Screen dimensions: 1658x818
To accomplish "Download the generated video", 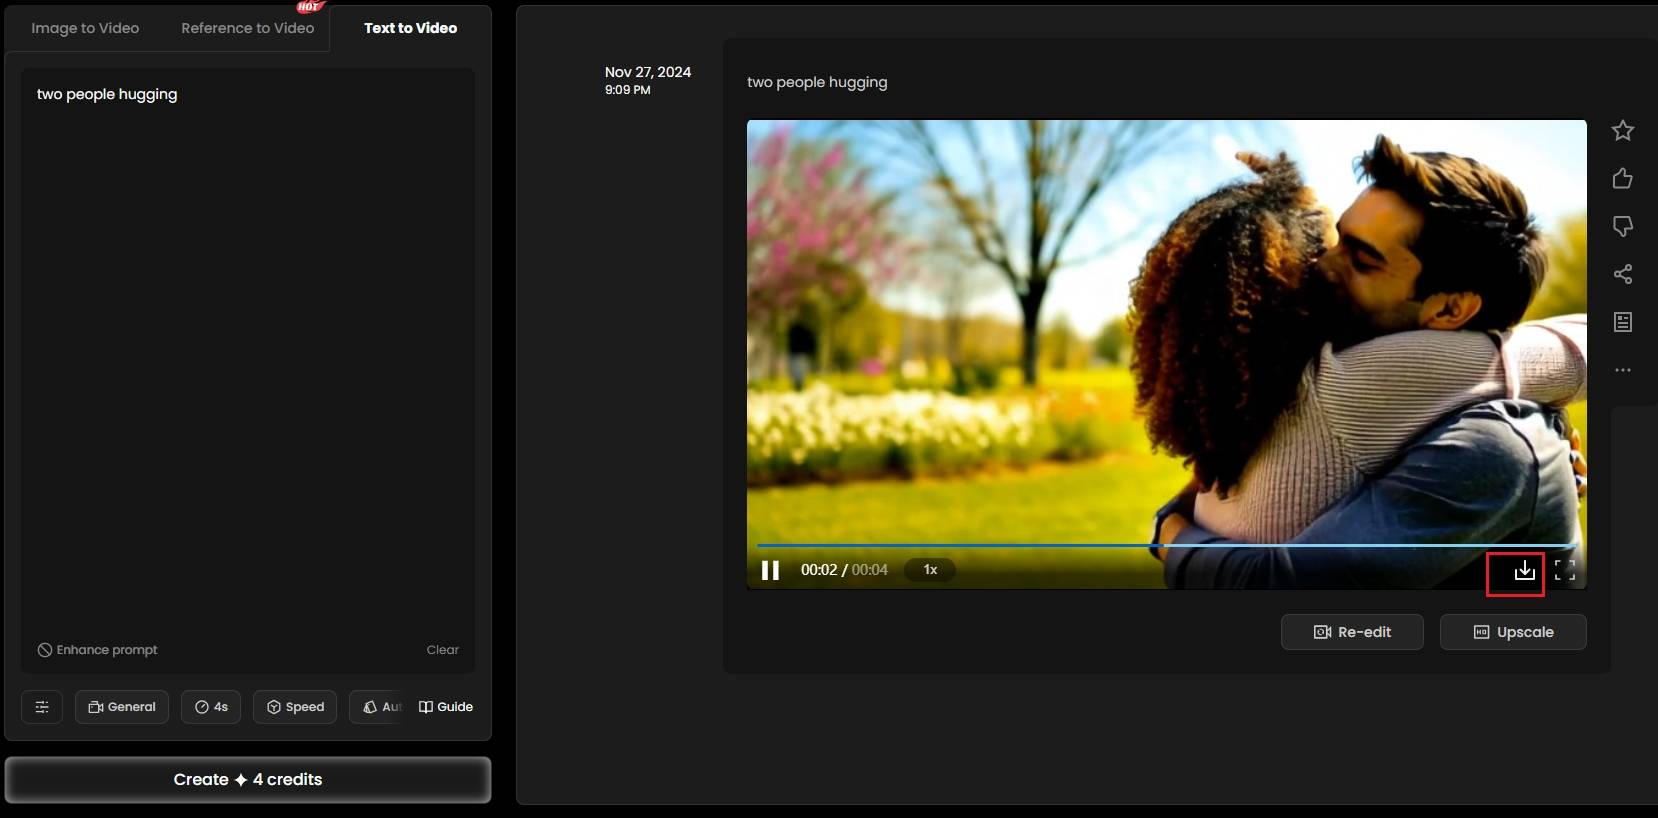I will pyautogui.click(x=1523, y=571).
